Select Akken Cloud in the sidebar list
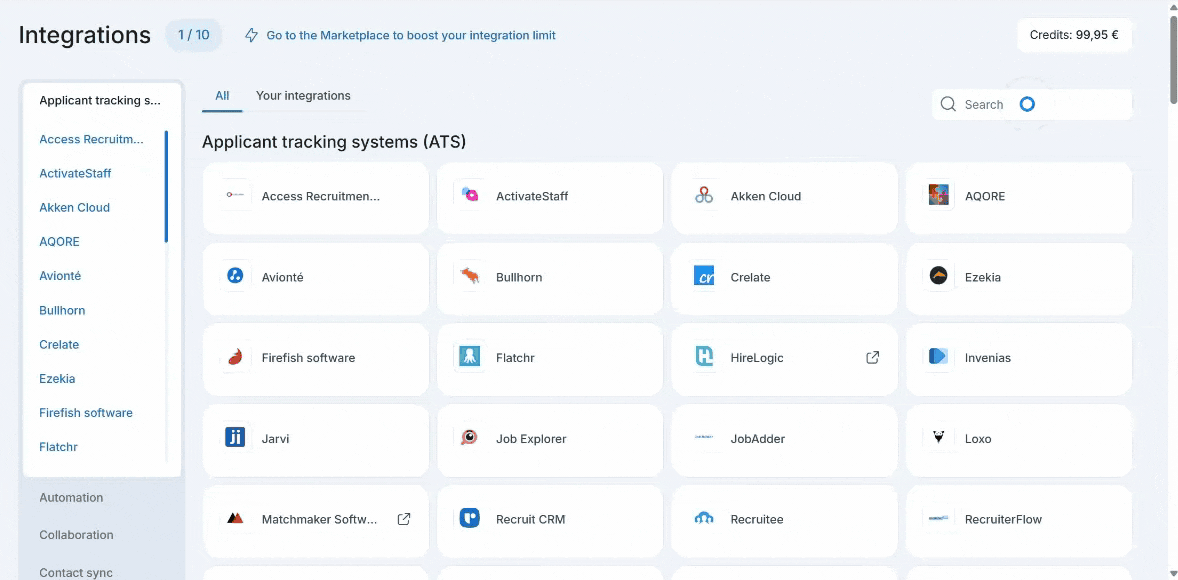The height and width of the screenshot is (580, 1178). click(x=74, y=207)
